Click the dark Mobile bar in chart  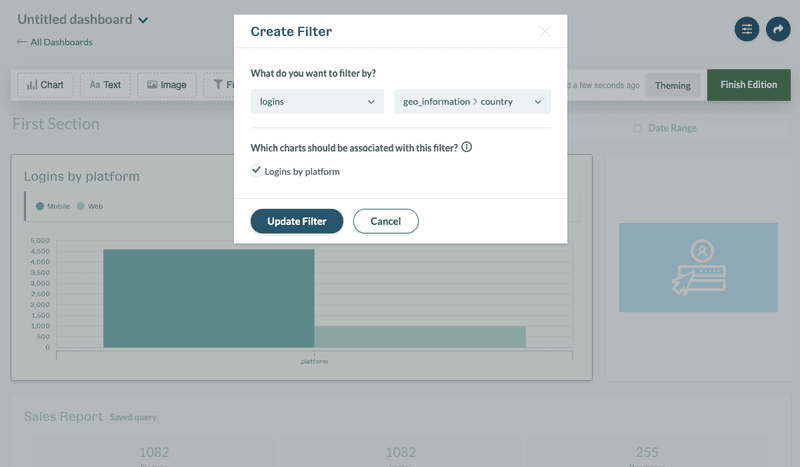coord(209,299)
